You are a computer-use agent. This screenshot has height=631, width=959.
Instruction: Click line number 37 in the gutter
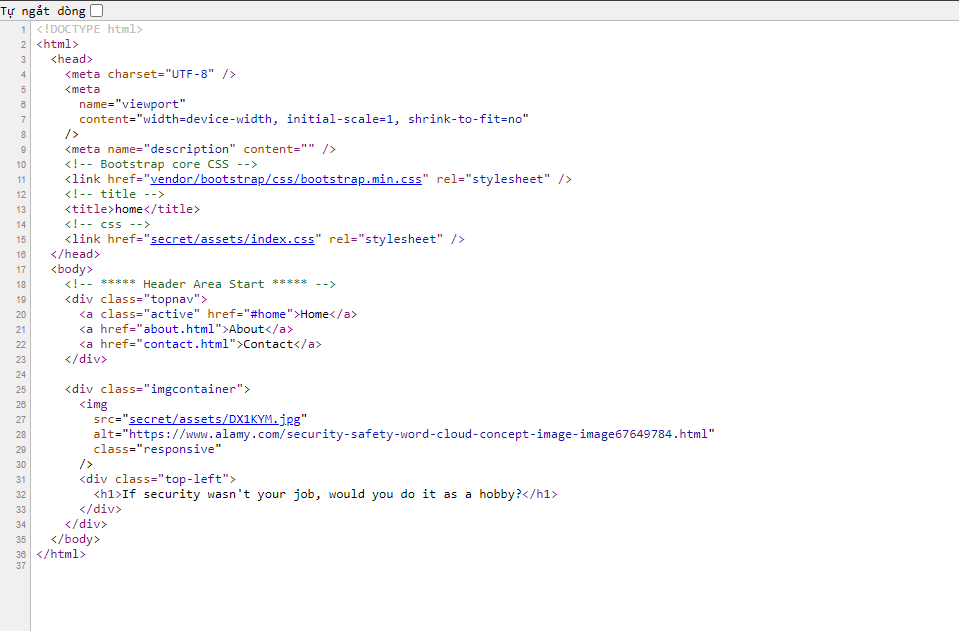coord(22,569)
